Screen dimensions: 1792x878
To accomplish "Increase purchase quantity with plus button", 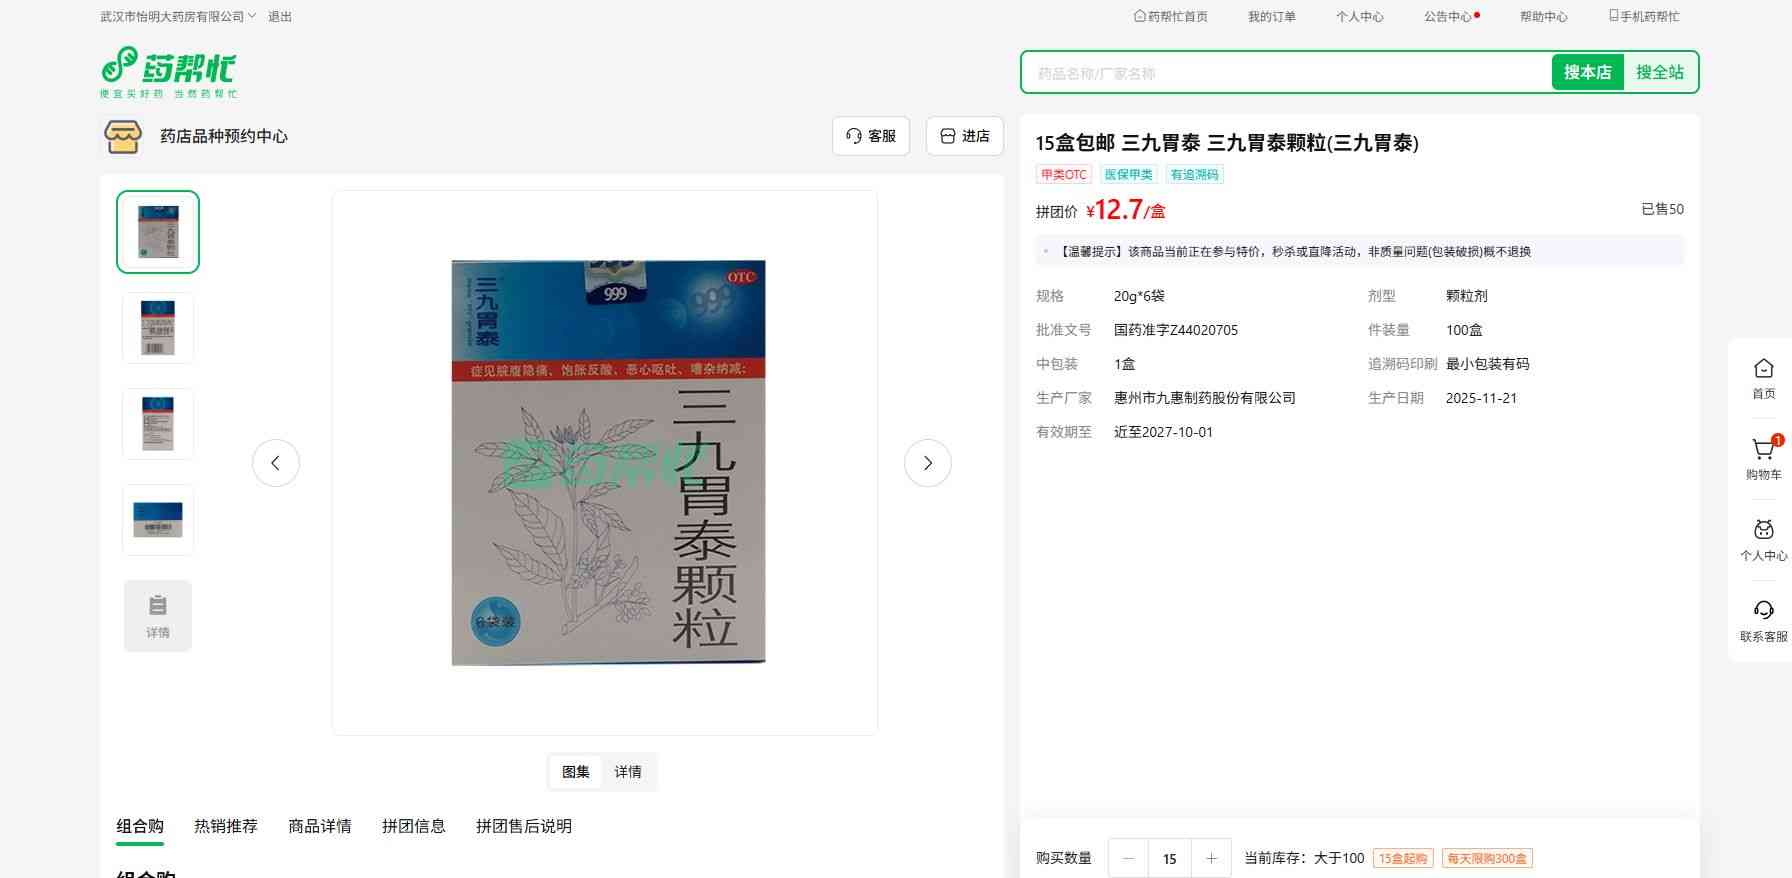I will [1211, 858].
